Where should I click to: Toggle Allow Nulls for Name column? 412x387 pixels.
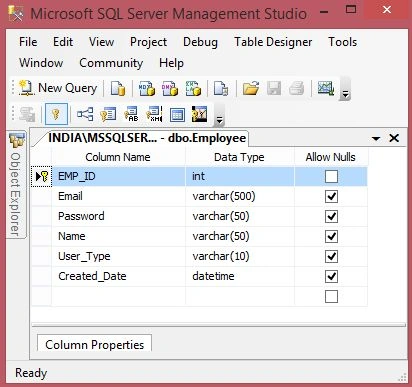331,236
